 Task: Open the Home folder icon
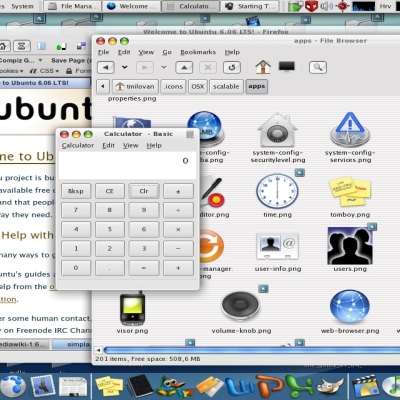(263, 67)
